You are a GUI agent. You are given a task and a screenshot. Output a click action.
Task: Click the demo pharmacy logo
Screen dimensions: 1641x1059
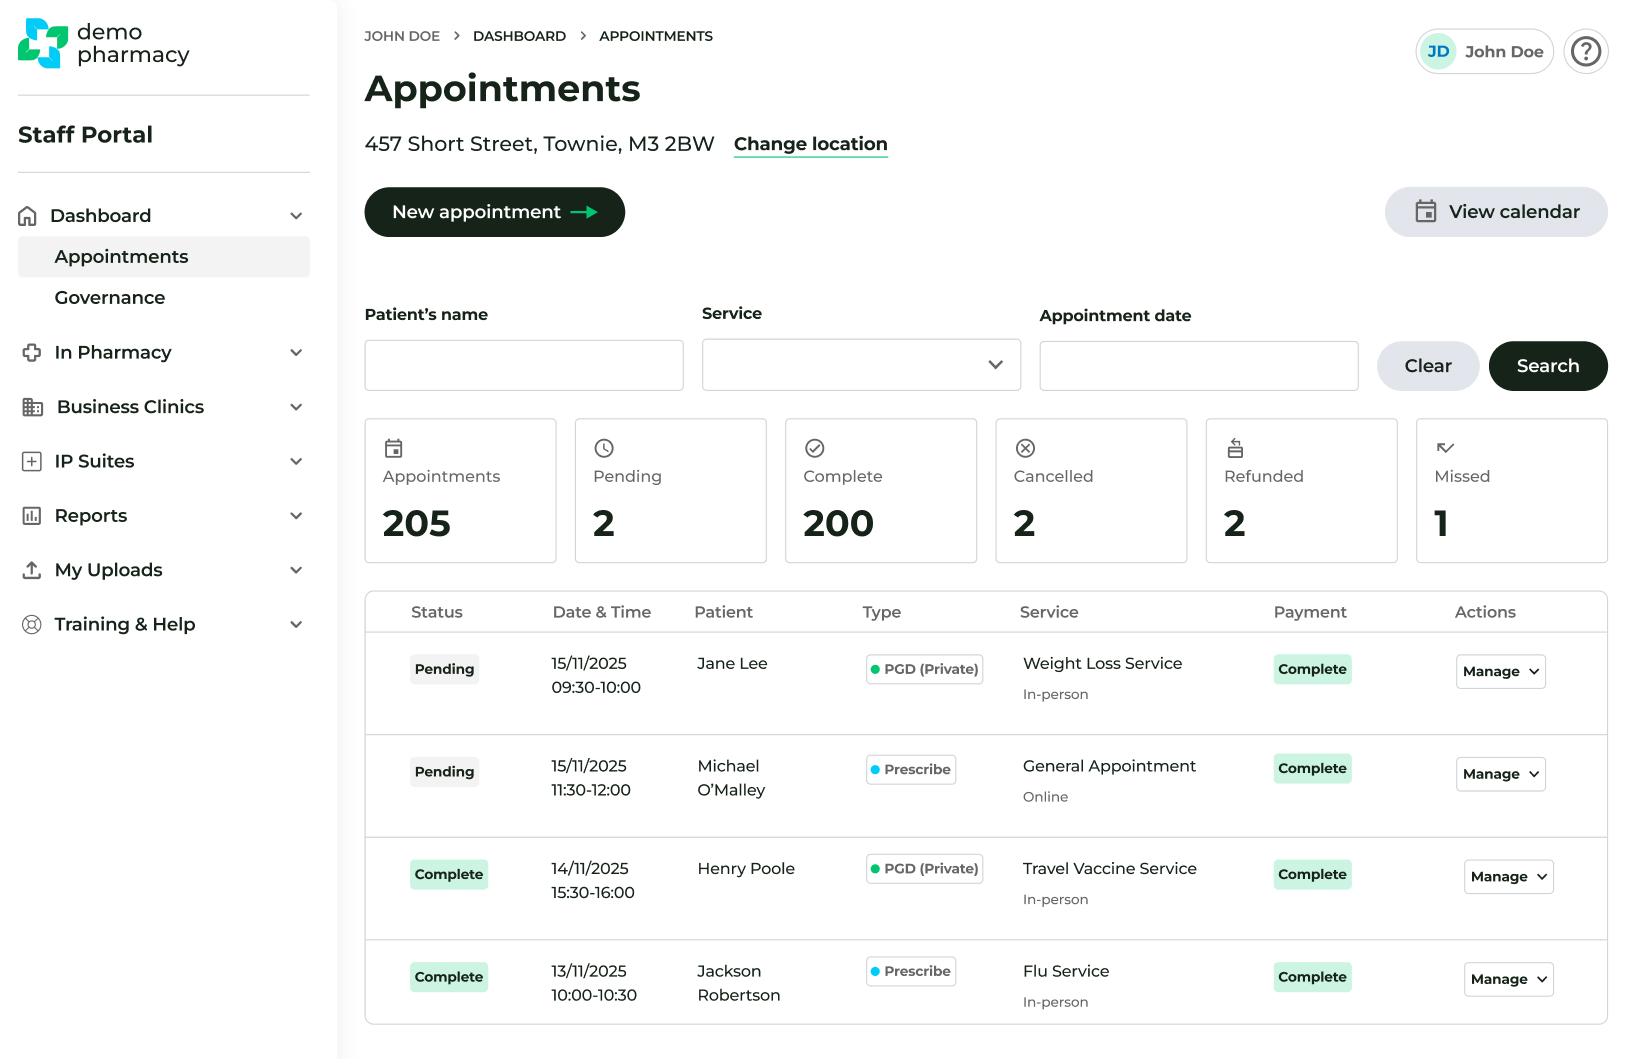point(103,44)
